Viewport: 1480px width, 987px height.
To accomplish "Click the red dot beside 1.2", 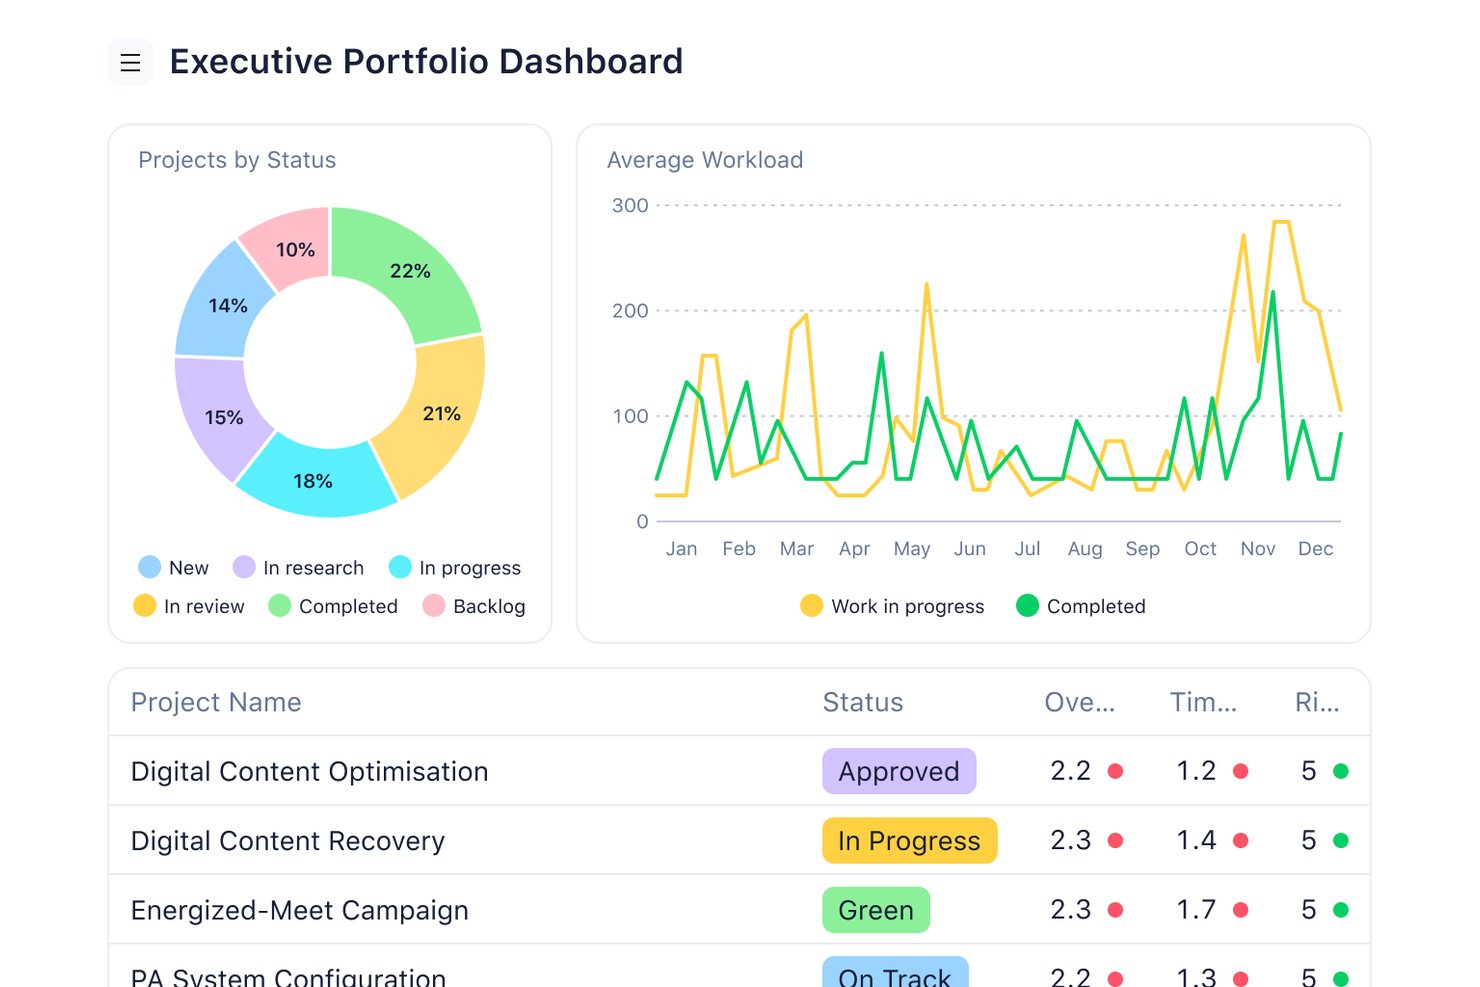I will (x=1241, y=771).
